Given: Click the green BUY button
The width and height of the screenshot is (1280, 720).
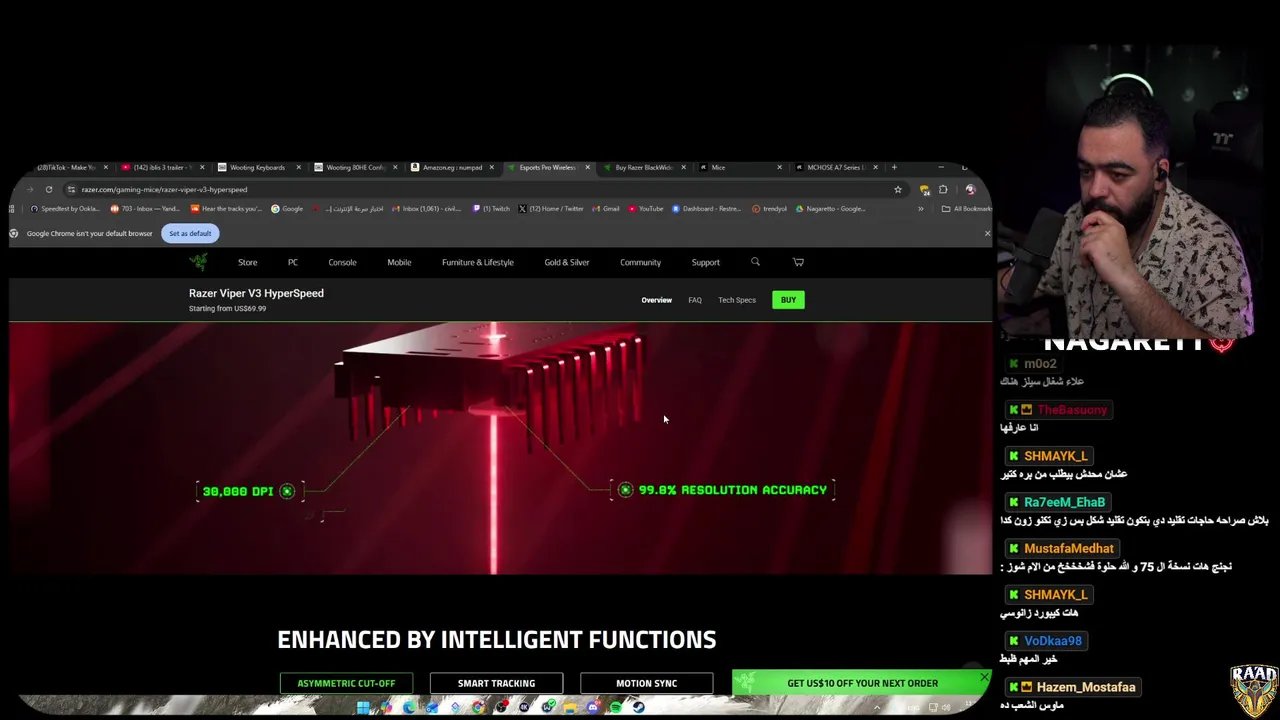Looking at the screenshot, I should pos(788,300).
